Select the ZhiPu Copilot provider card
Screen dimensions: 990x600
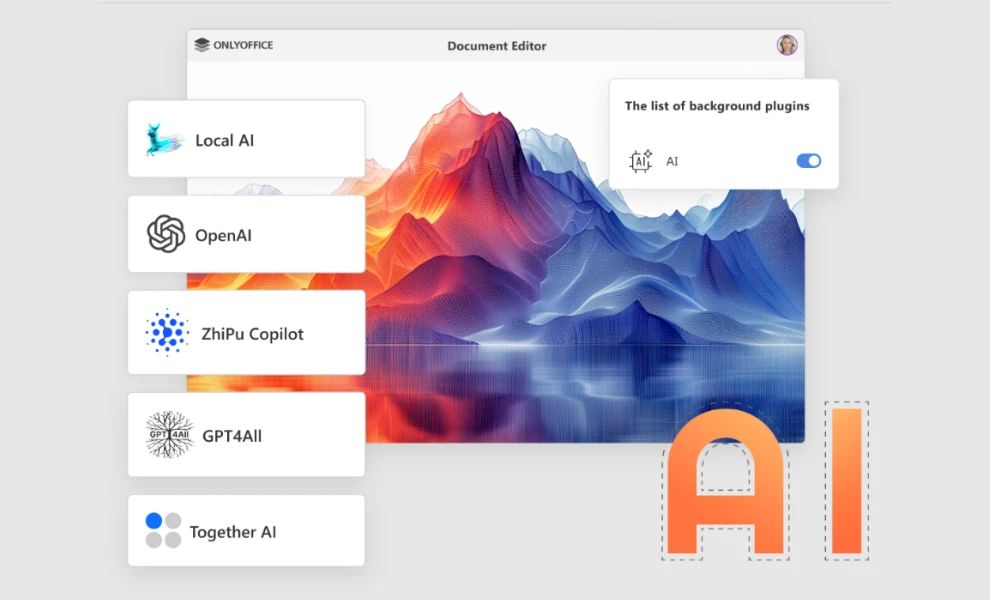coord(246,332)
